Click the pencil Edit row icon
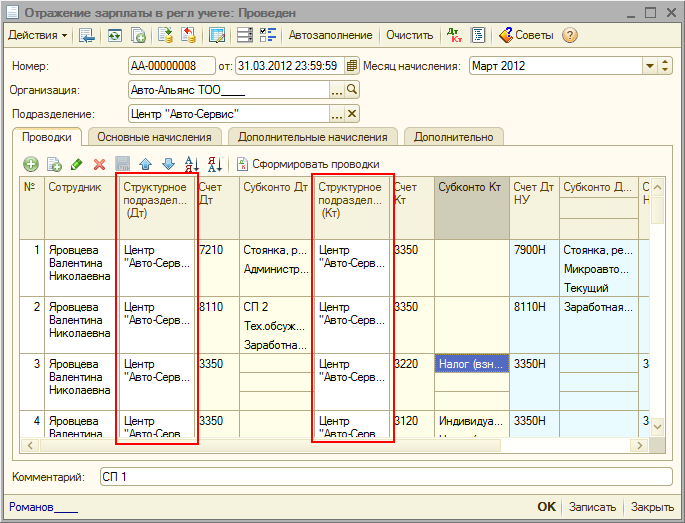 click(77, 164)
